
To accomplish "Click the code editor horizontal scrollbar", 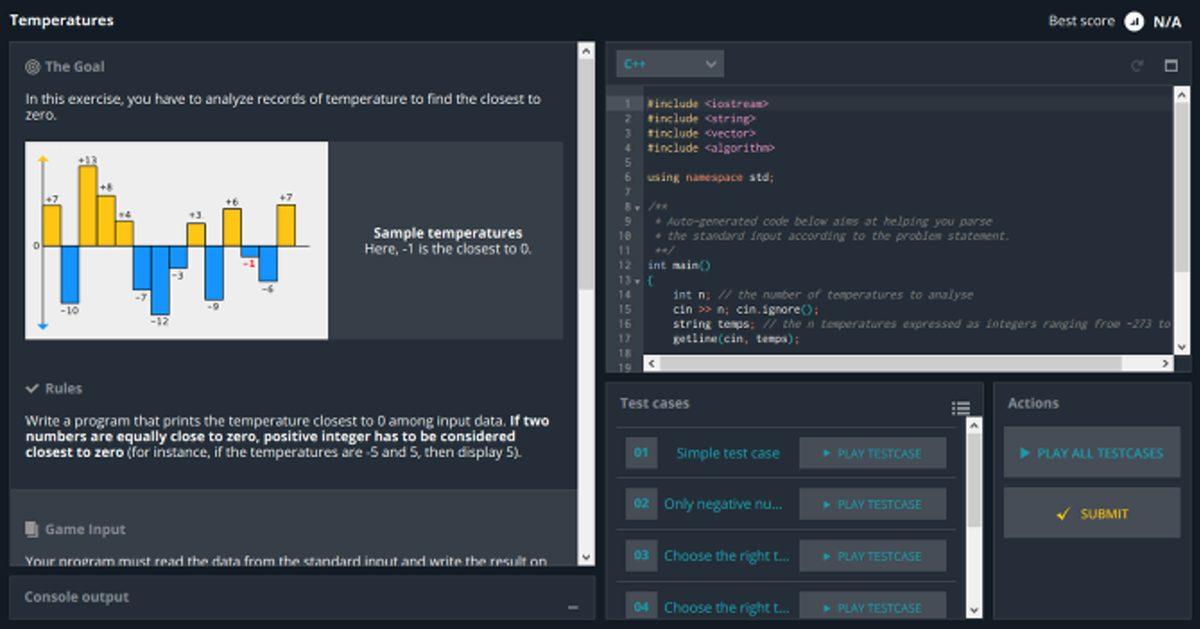I will [900, 364].
